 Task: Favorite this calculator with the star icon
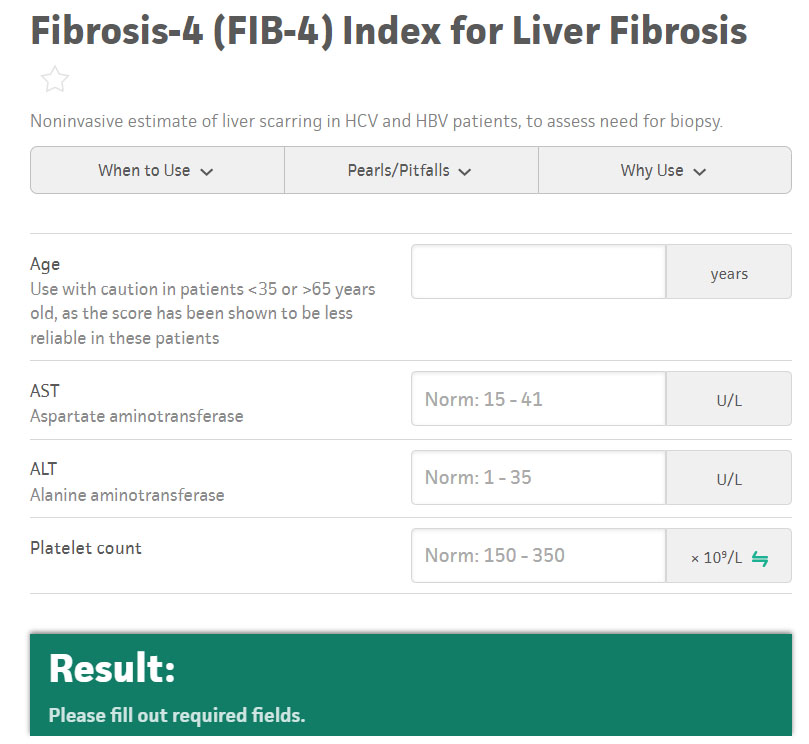click(x=55, y=80)
